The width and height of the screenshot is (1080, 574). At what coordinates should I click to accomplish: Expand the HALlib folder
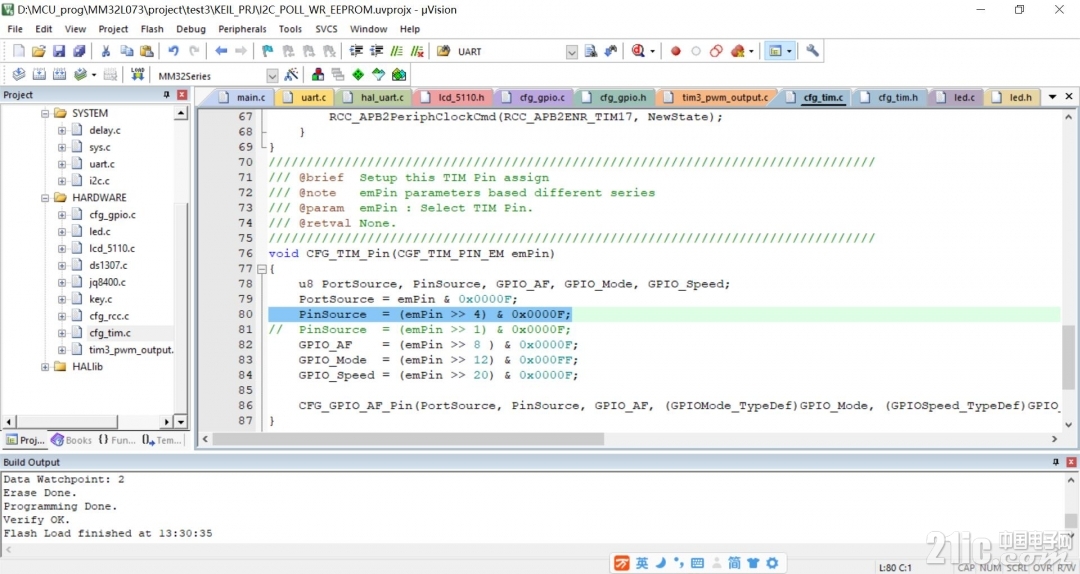[45, 367]
